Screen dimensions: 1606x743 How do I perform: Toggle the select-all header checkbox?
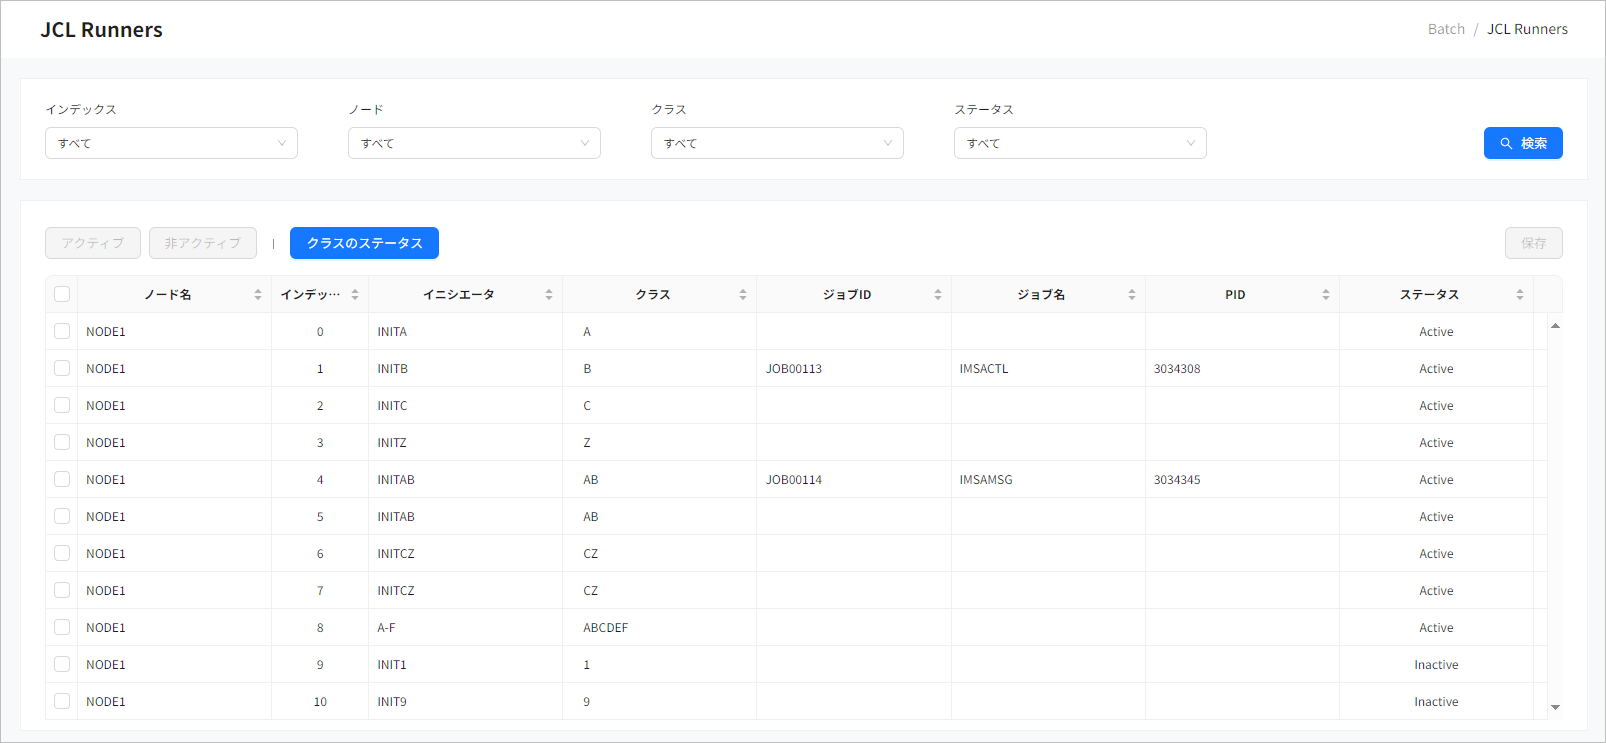(62, 294)
